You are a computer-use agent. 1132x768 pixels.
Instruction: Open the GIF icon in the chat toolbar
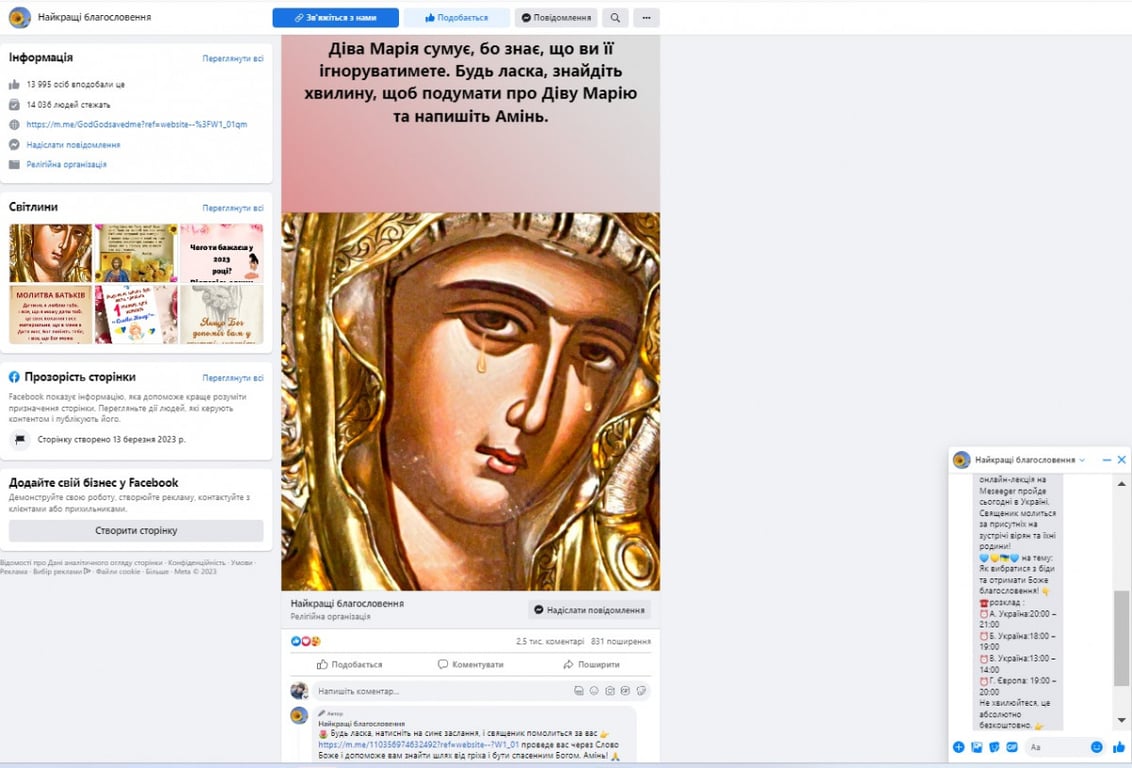click(1013, 747)
